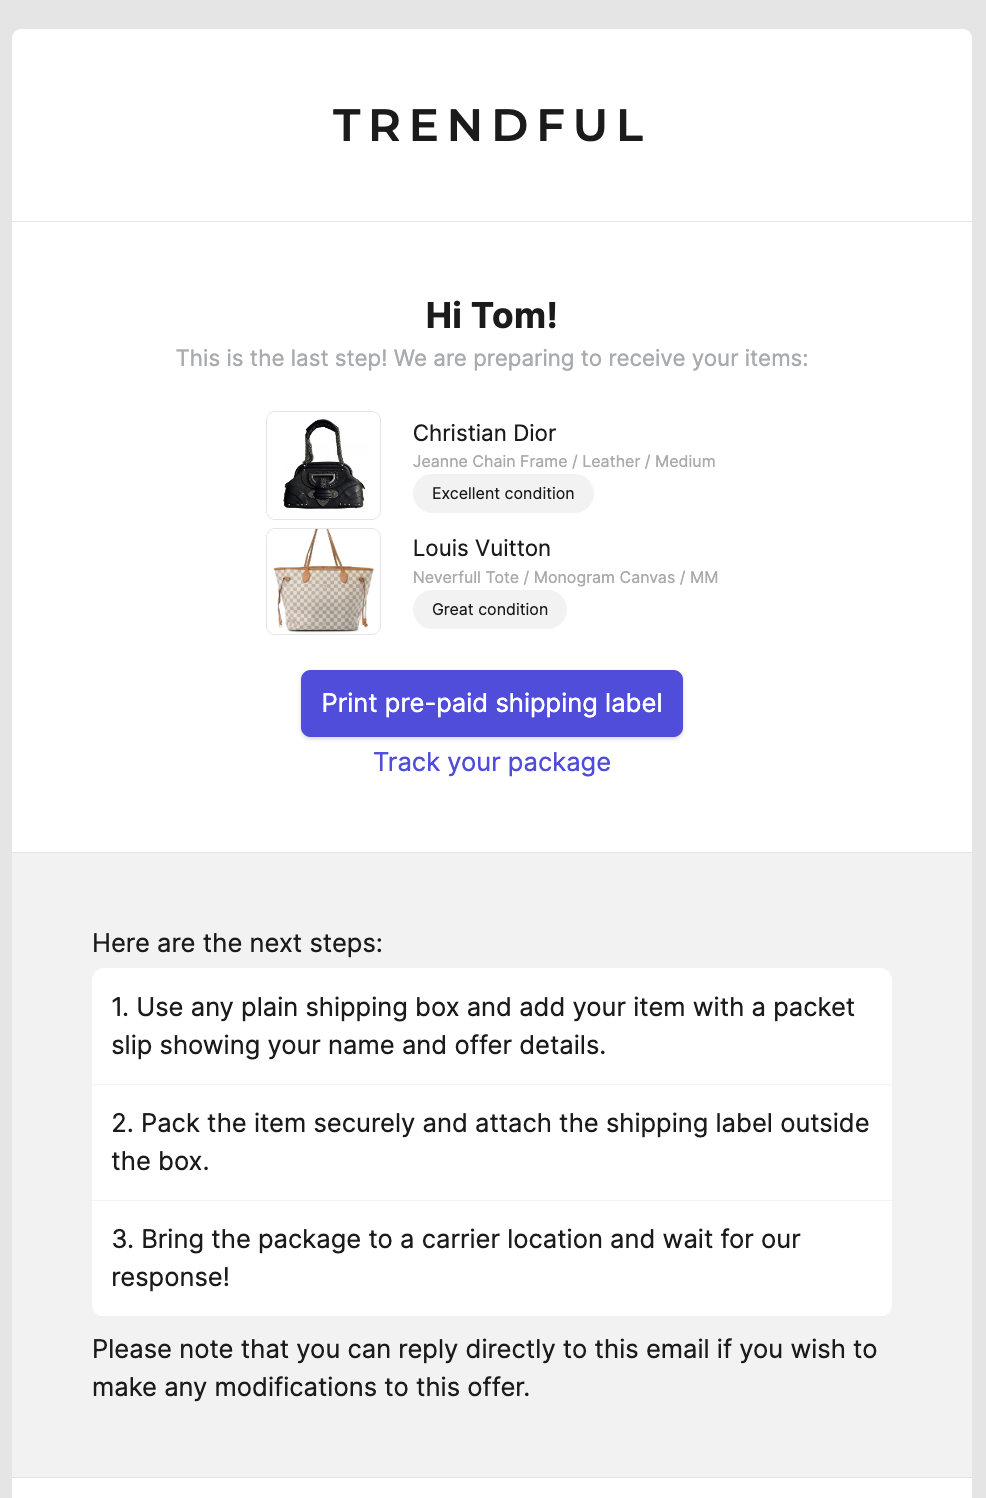
Task: Click 'Here are the next steps' heading
Action: coord(237,943)
